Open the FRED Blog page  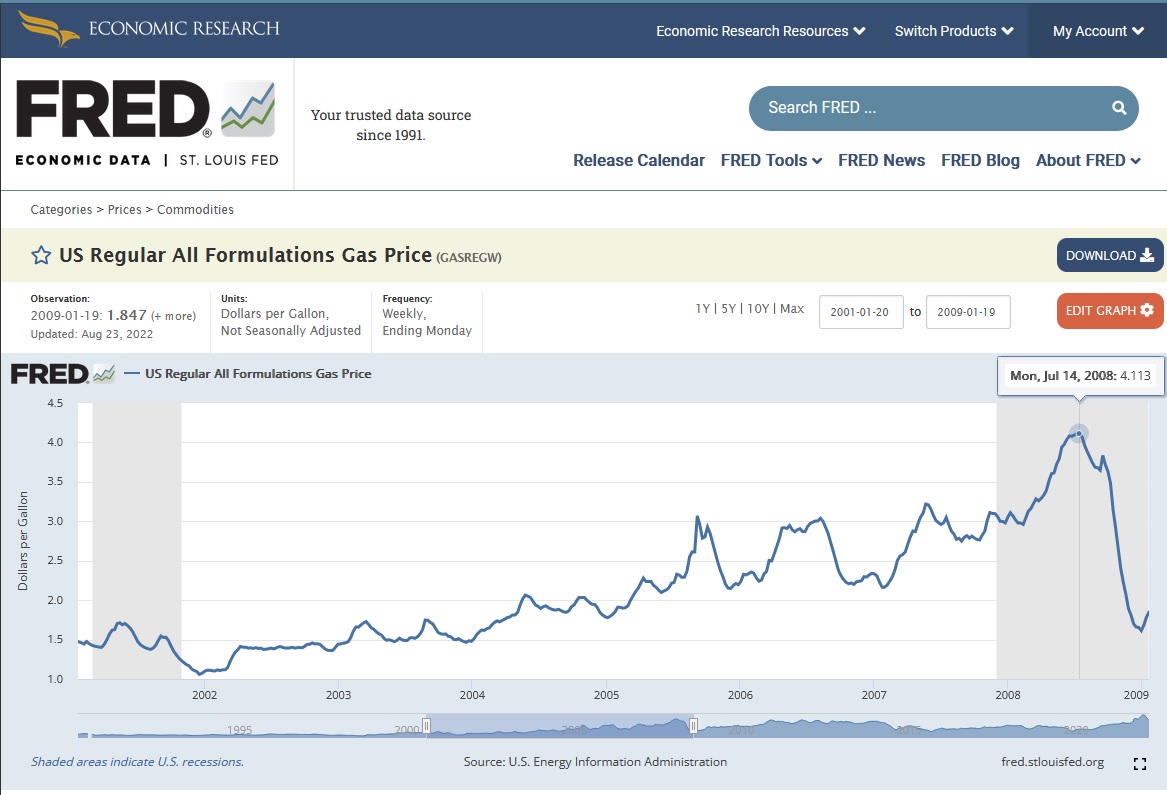(980, 160)
